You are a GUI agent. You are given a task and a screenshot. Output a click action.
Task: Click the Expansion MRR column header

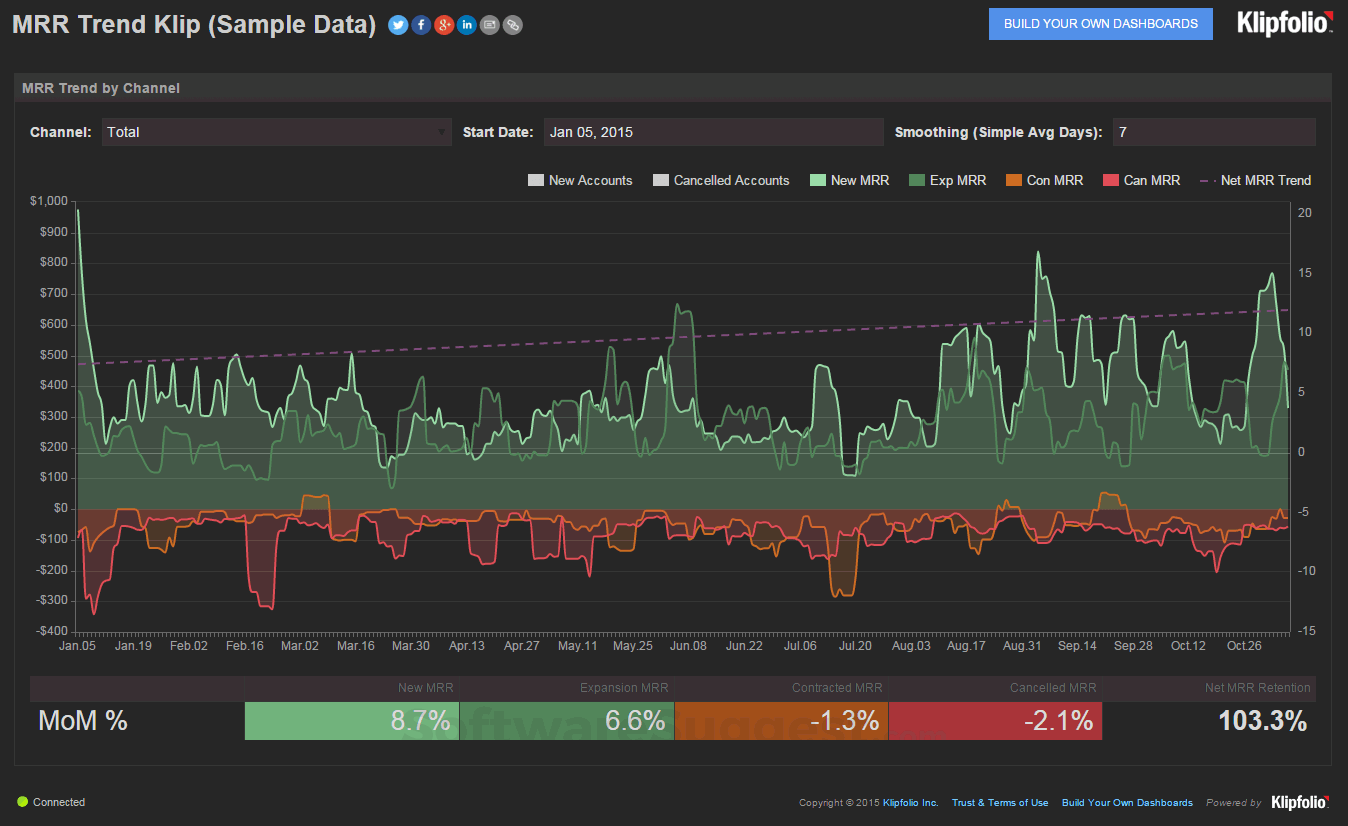pyautogui.click(x=624, y=688)
